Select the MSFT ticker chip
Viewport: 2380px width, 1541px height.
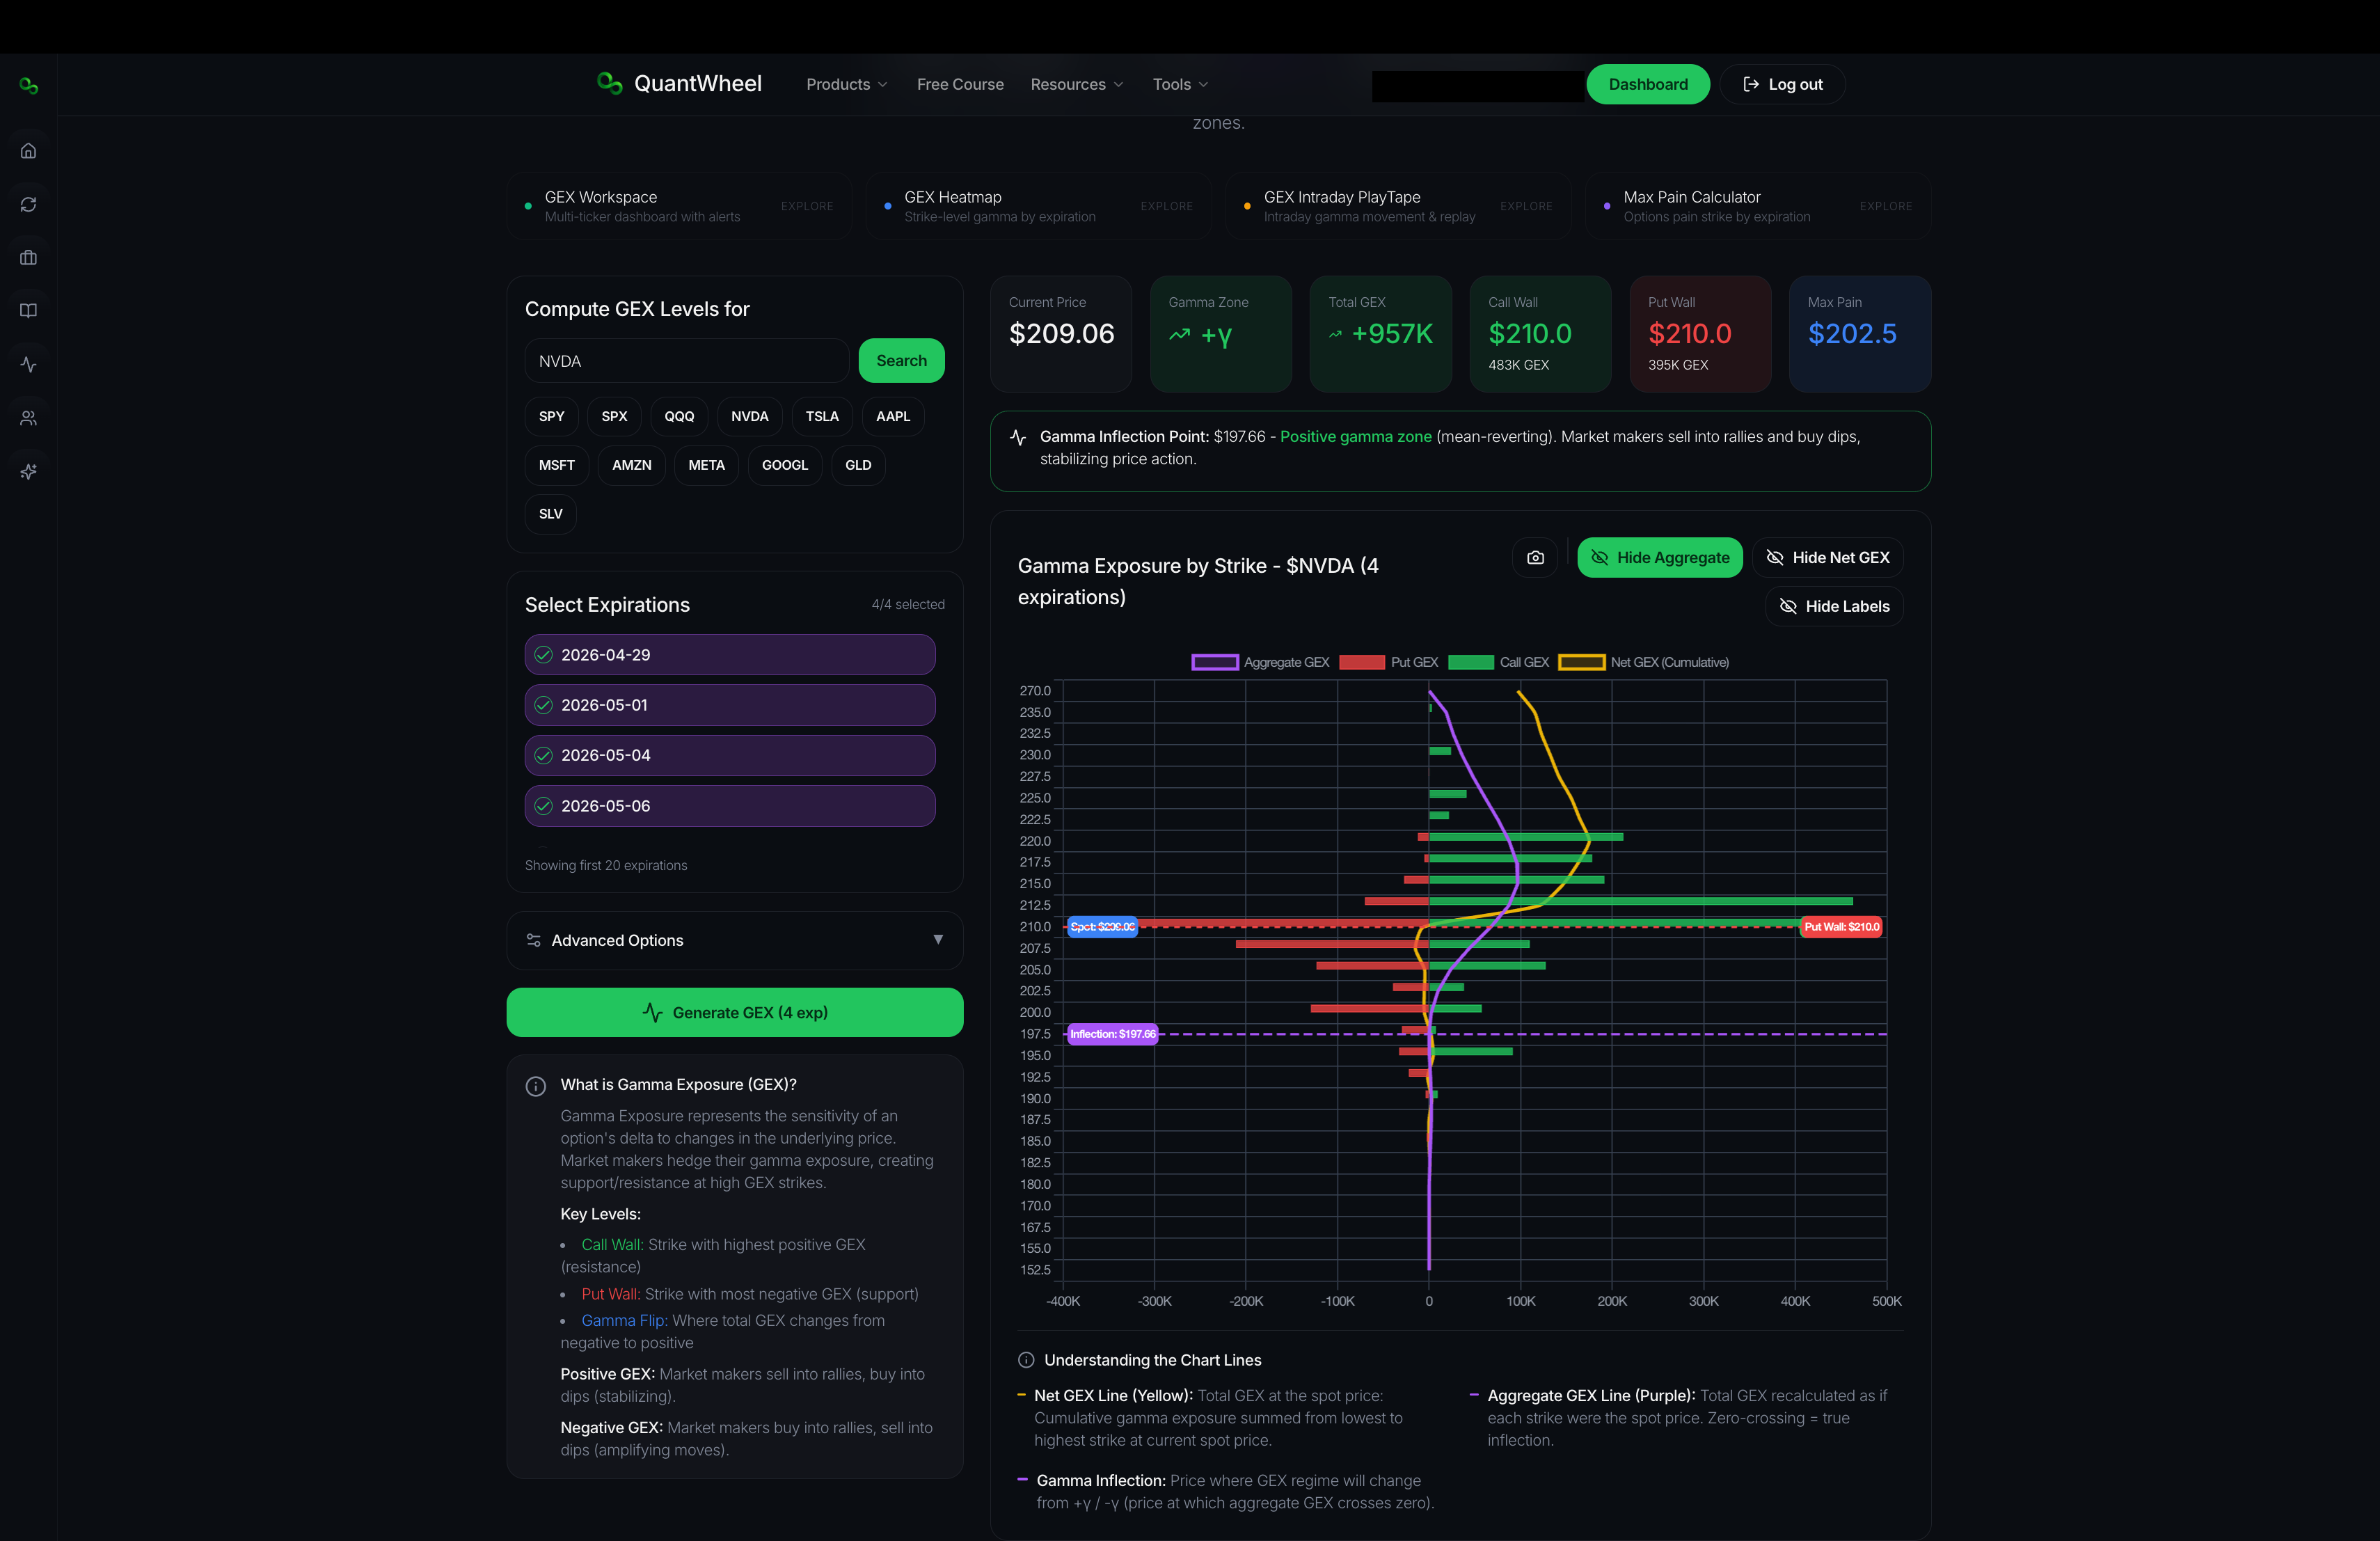pos(557,465)
